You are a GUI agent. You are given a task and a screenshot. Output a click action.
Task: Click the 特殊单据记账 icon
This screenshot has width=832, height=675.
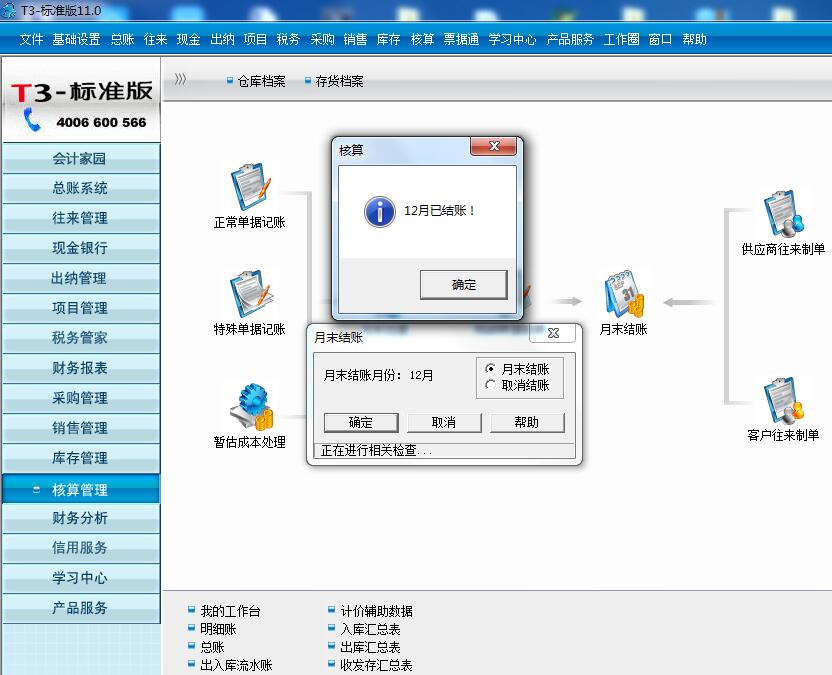click(249, 294)
